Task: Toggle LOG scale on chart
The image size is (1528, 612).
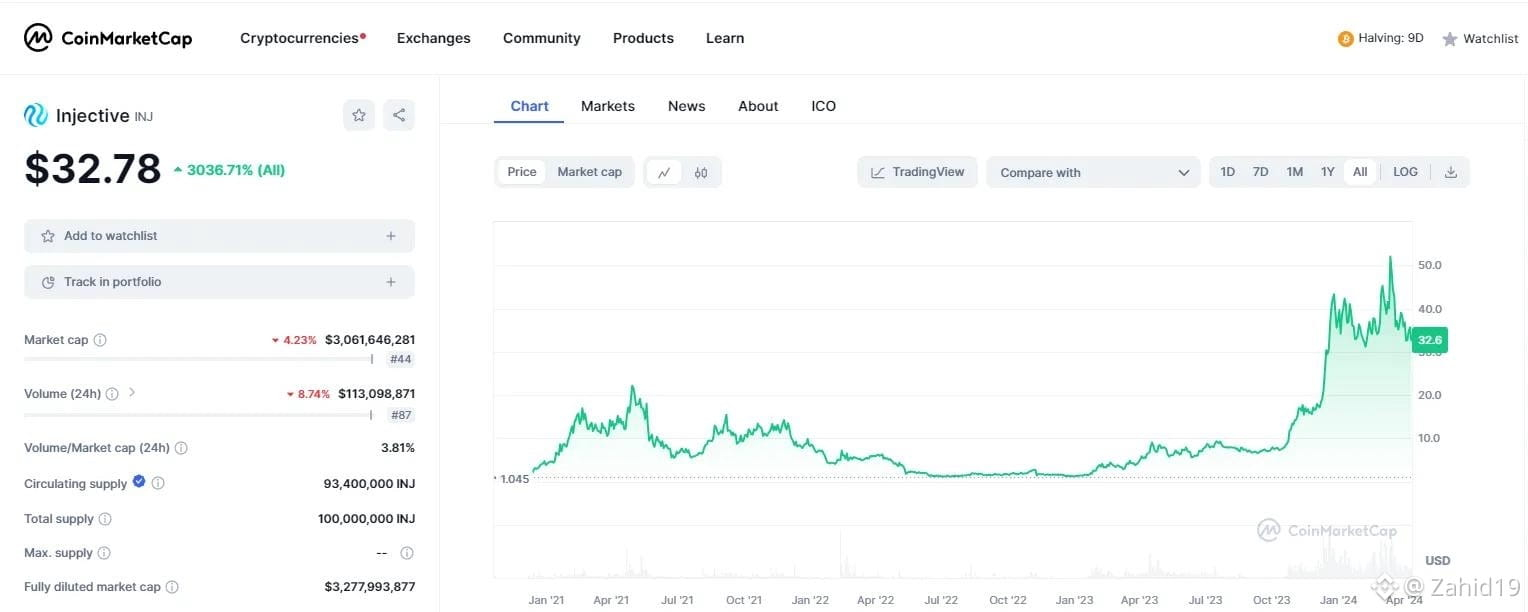Action: point(1405,172)
